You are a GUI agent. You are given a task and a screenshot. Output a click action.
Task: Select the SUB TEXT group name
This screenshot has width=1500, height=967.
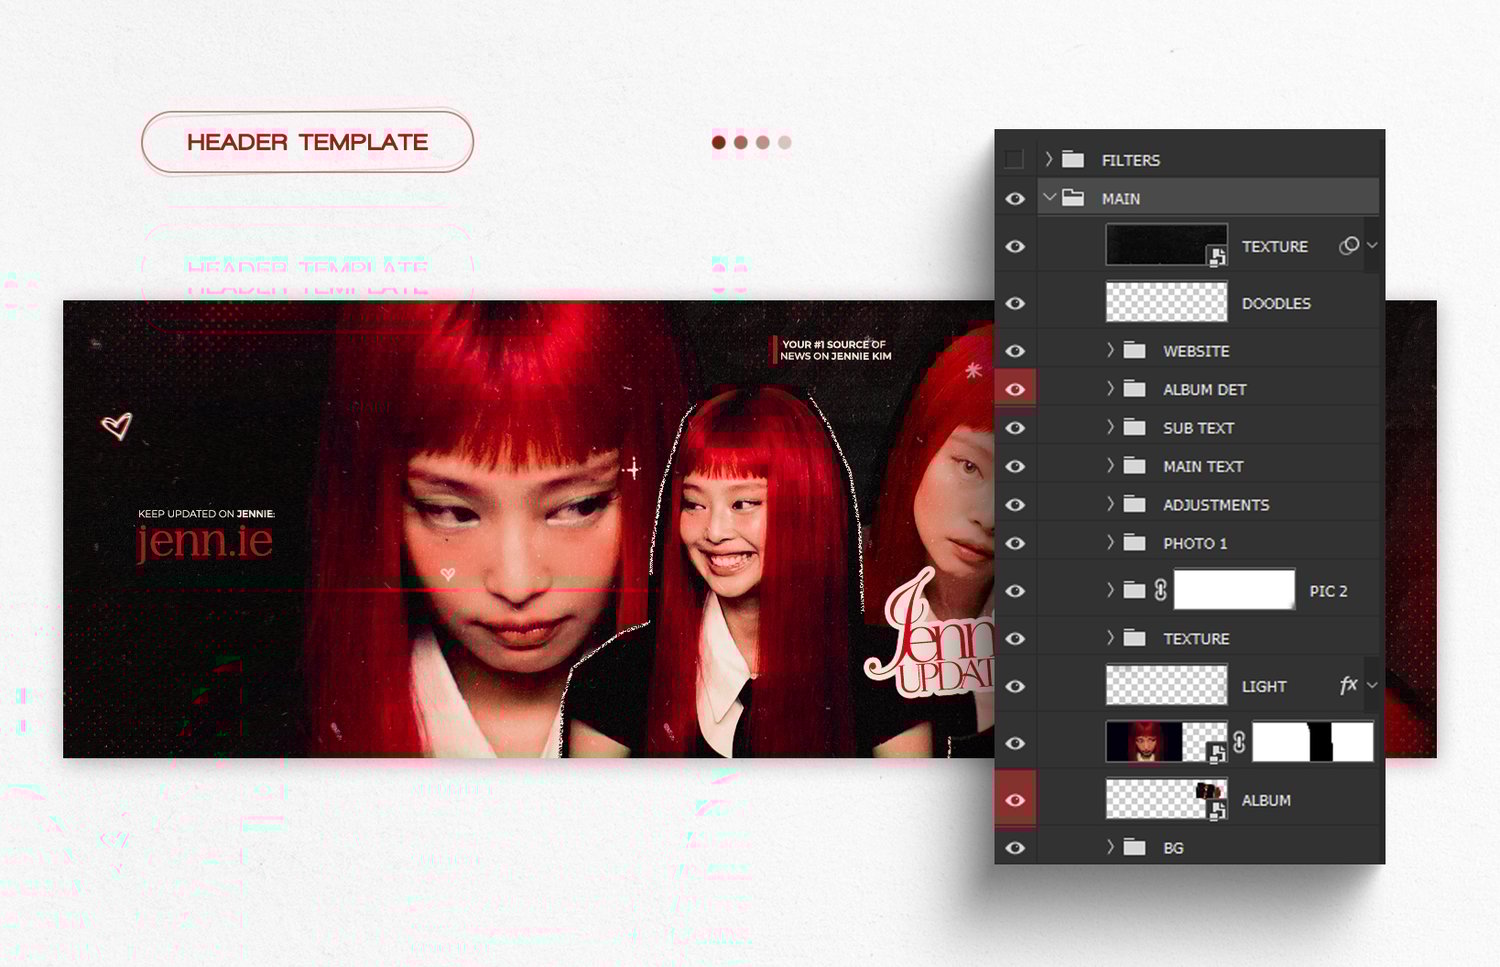(x=1199, y=428)
